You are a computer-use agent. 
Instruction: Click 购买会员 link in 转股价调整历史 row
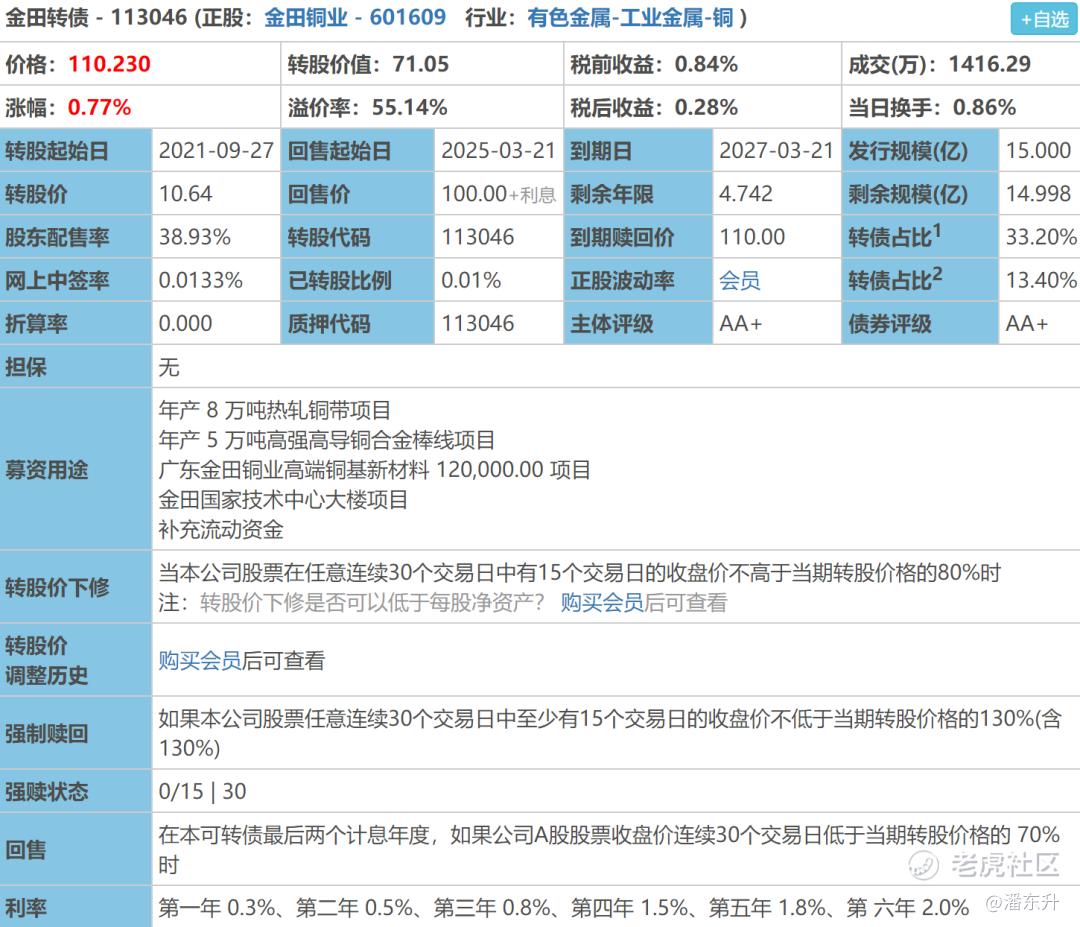200,660
